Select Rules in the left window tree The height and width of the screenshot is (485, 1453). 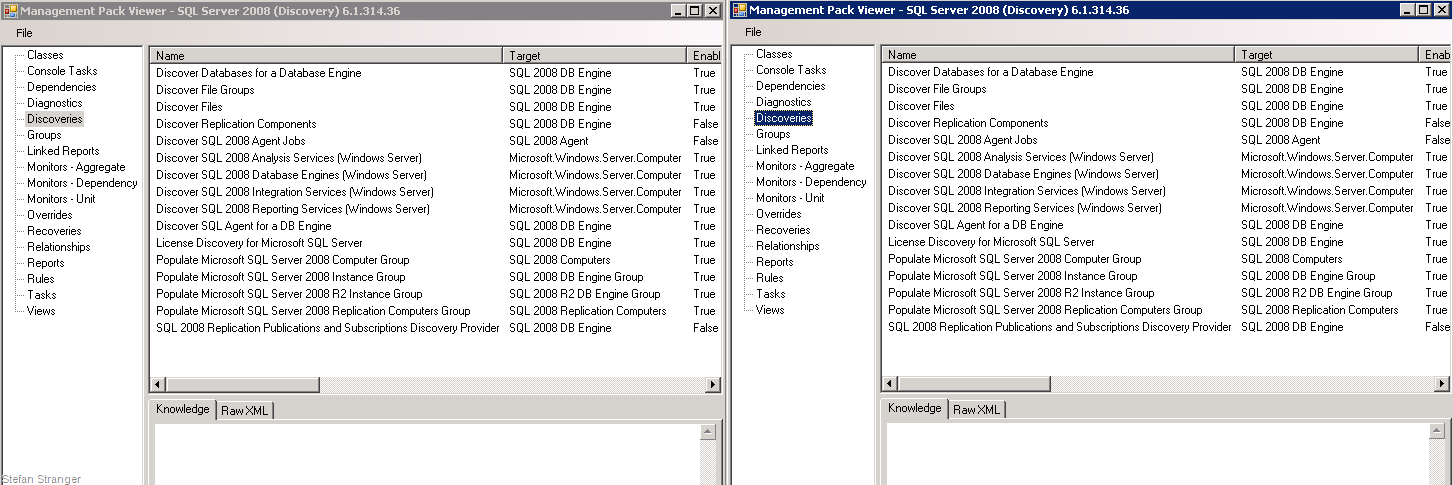coord(41,279)
